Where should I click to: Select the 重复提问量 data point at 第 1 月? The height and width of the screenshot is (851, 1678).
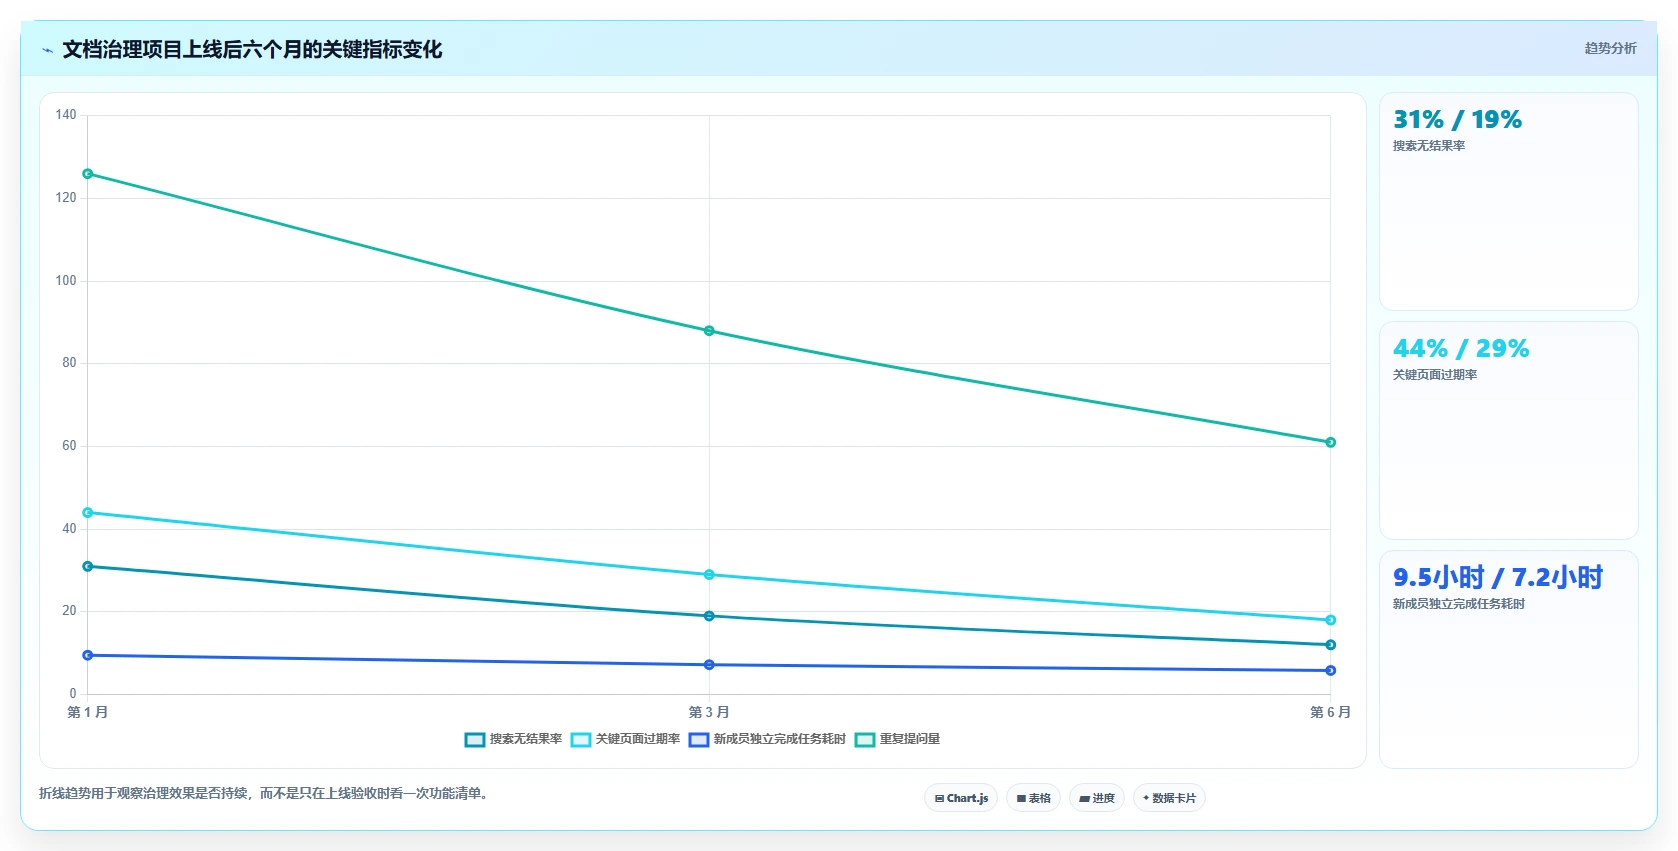tap(88, 174)
